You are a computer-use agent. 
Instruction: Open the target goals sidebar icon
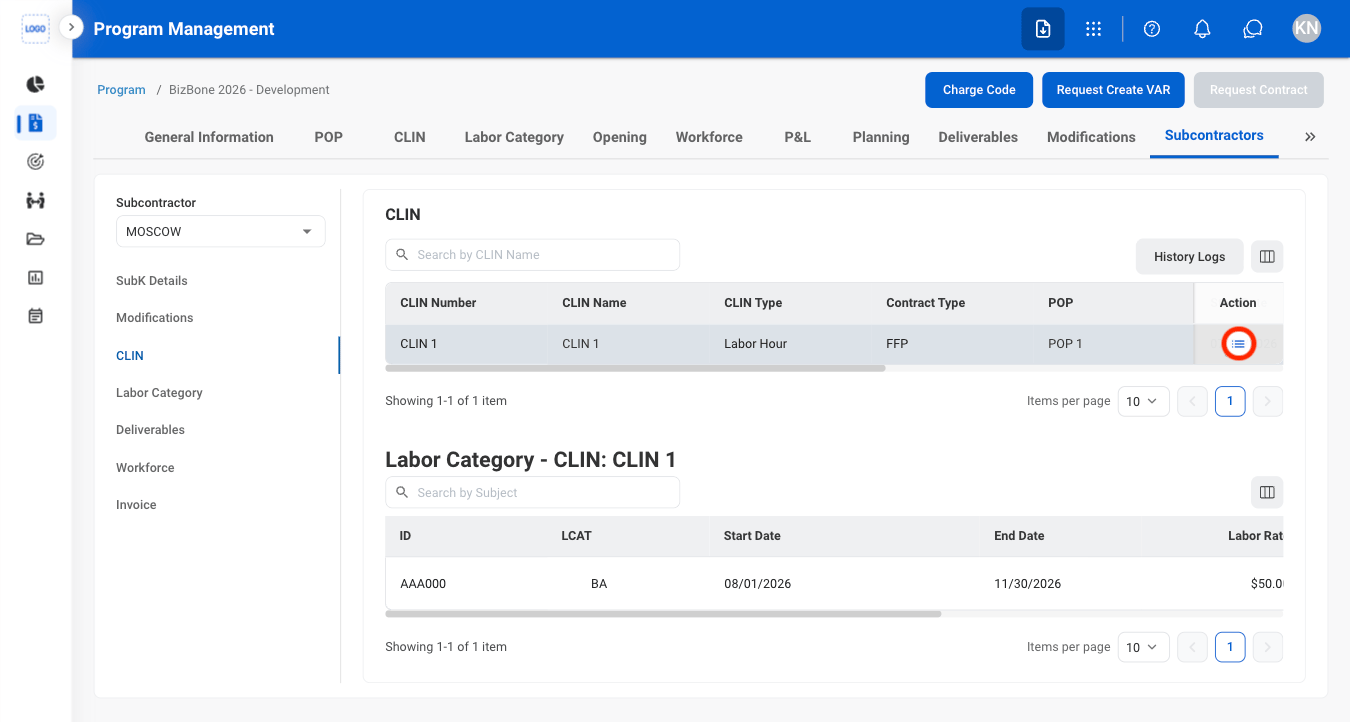tap(35, 161)
